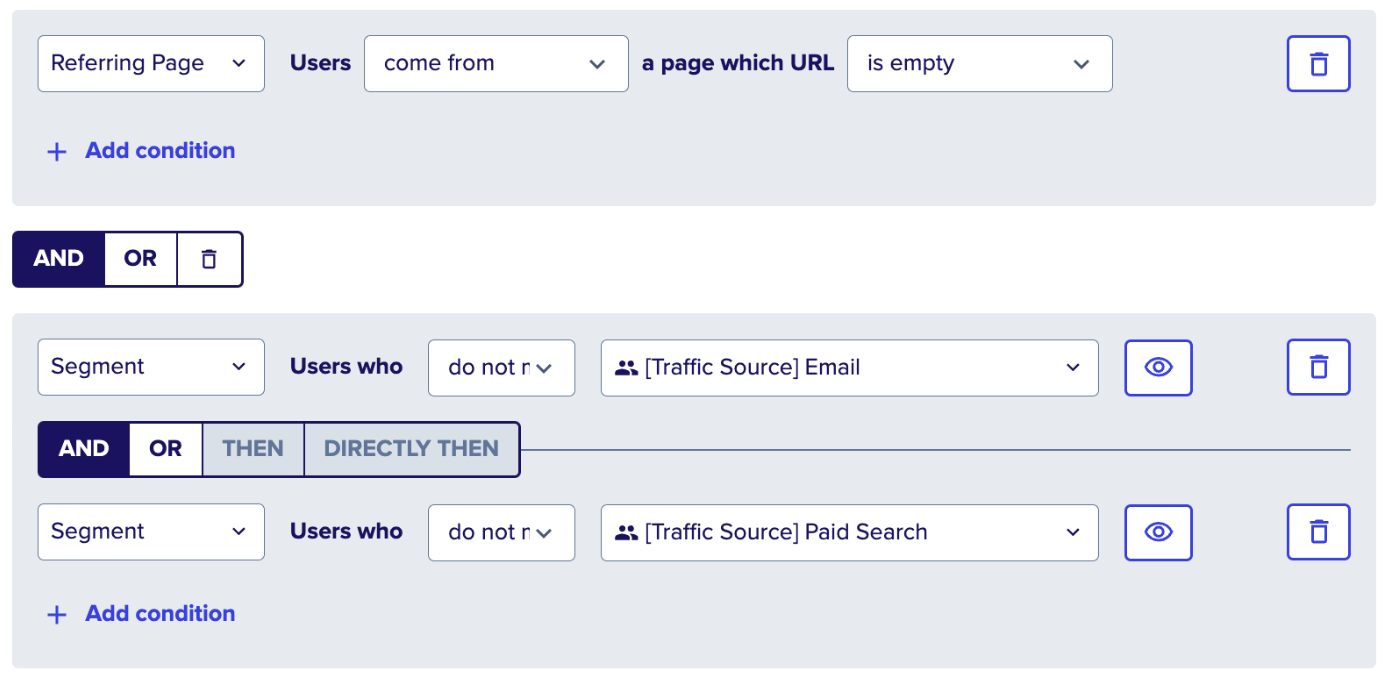Image resolution: width=1384 pixels, height=682 pixels.
Task: Expand the [Traffic Source] Paid Search dropdown
Action: (850, 532)
